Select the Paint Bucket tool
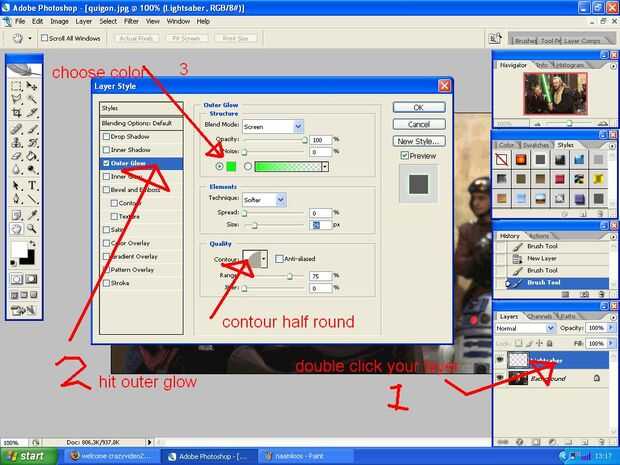620x465 pixels. [32, 156]
